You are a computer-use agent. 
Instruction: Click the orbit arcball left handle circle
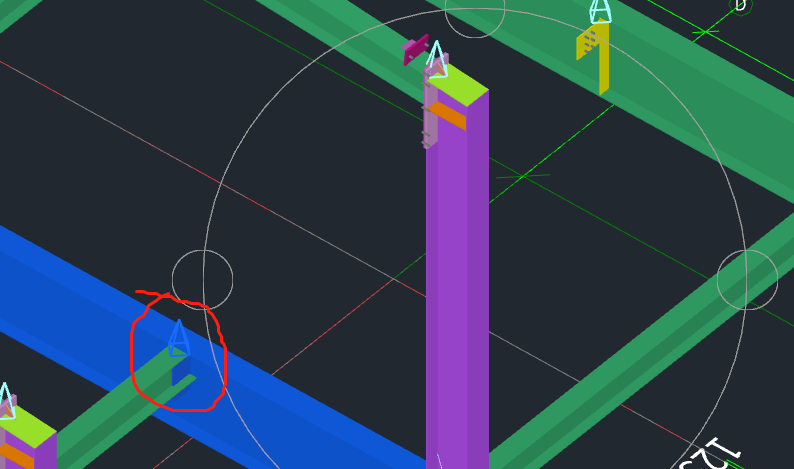tap(203, 280)
